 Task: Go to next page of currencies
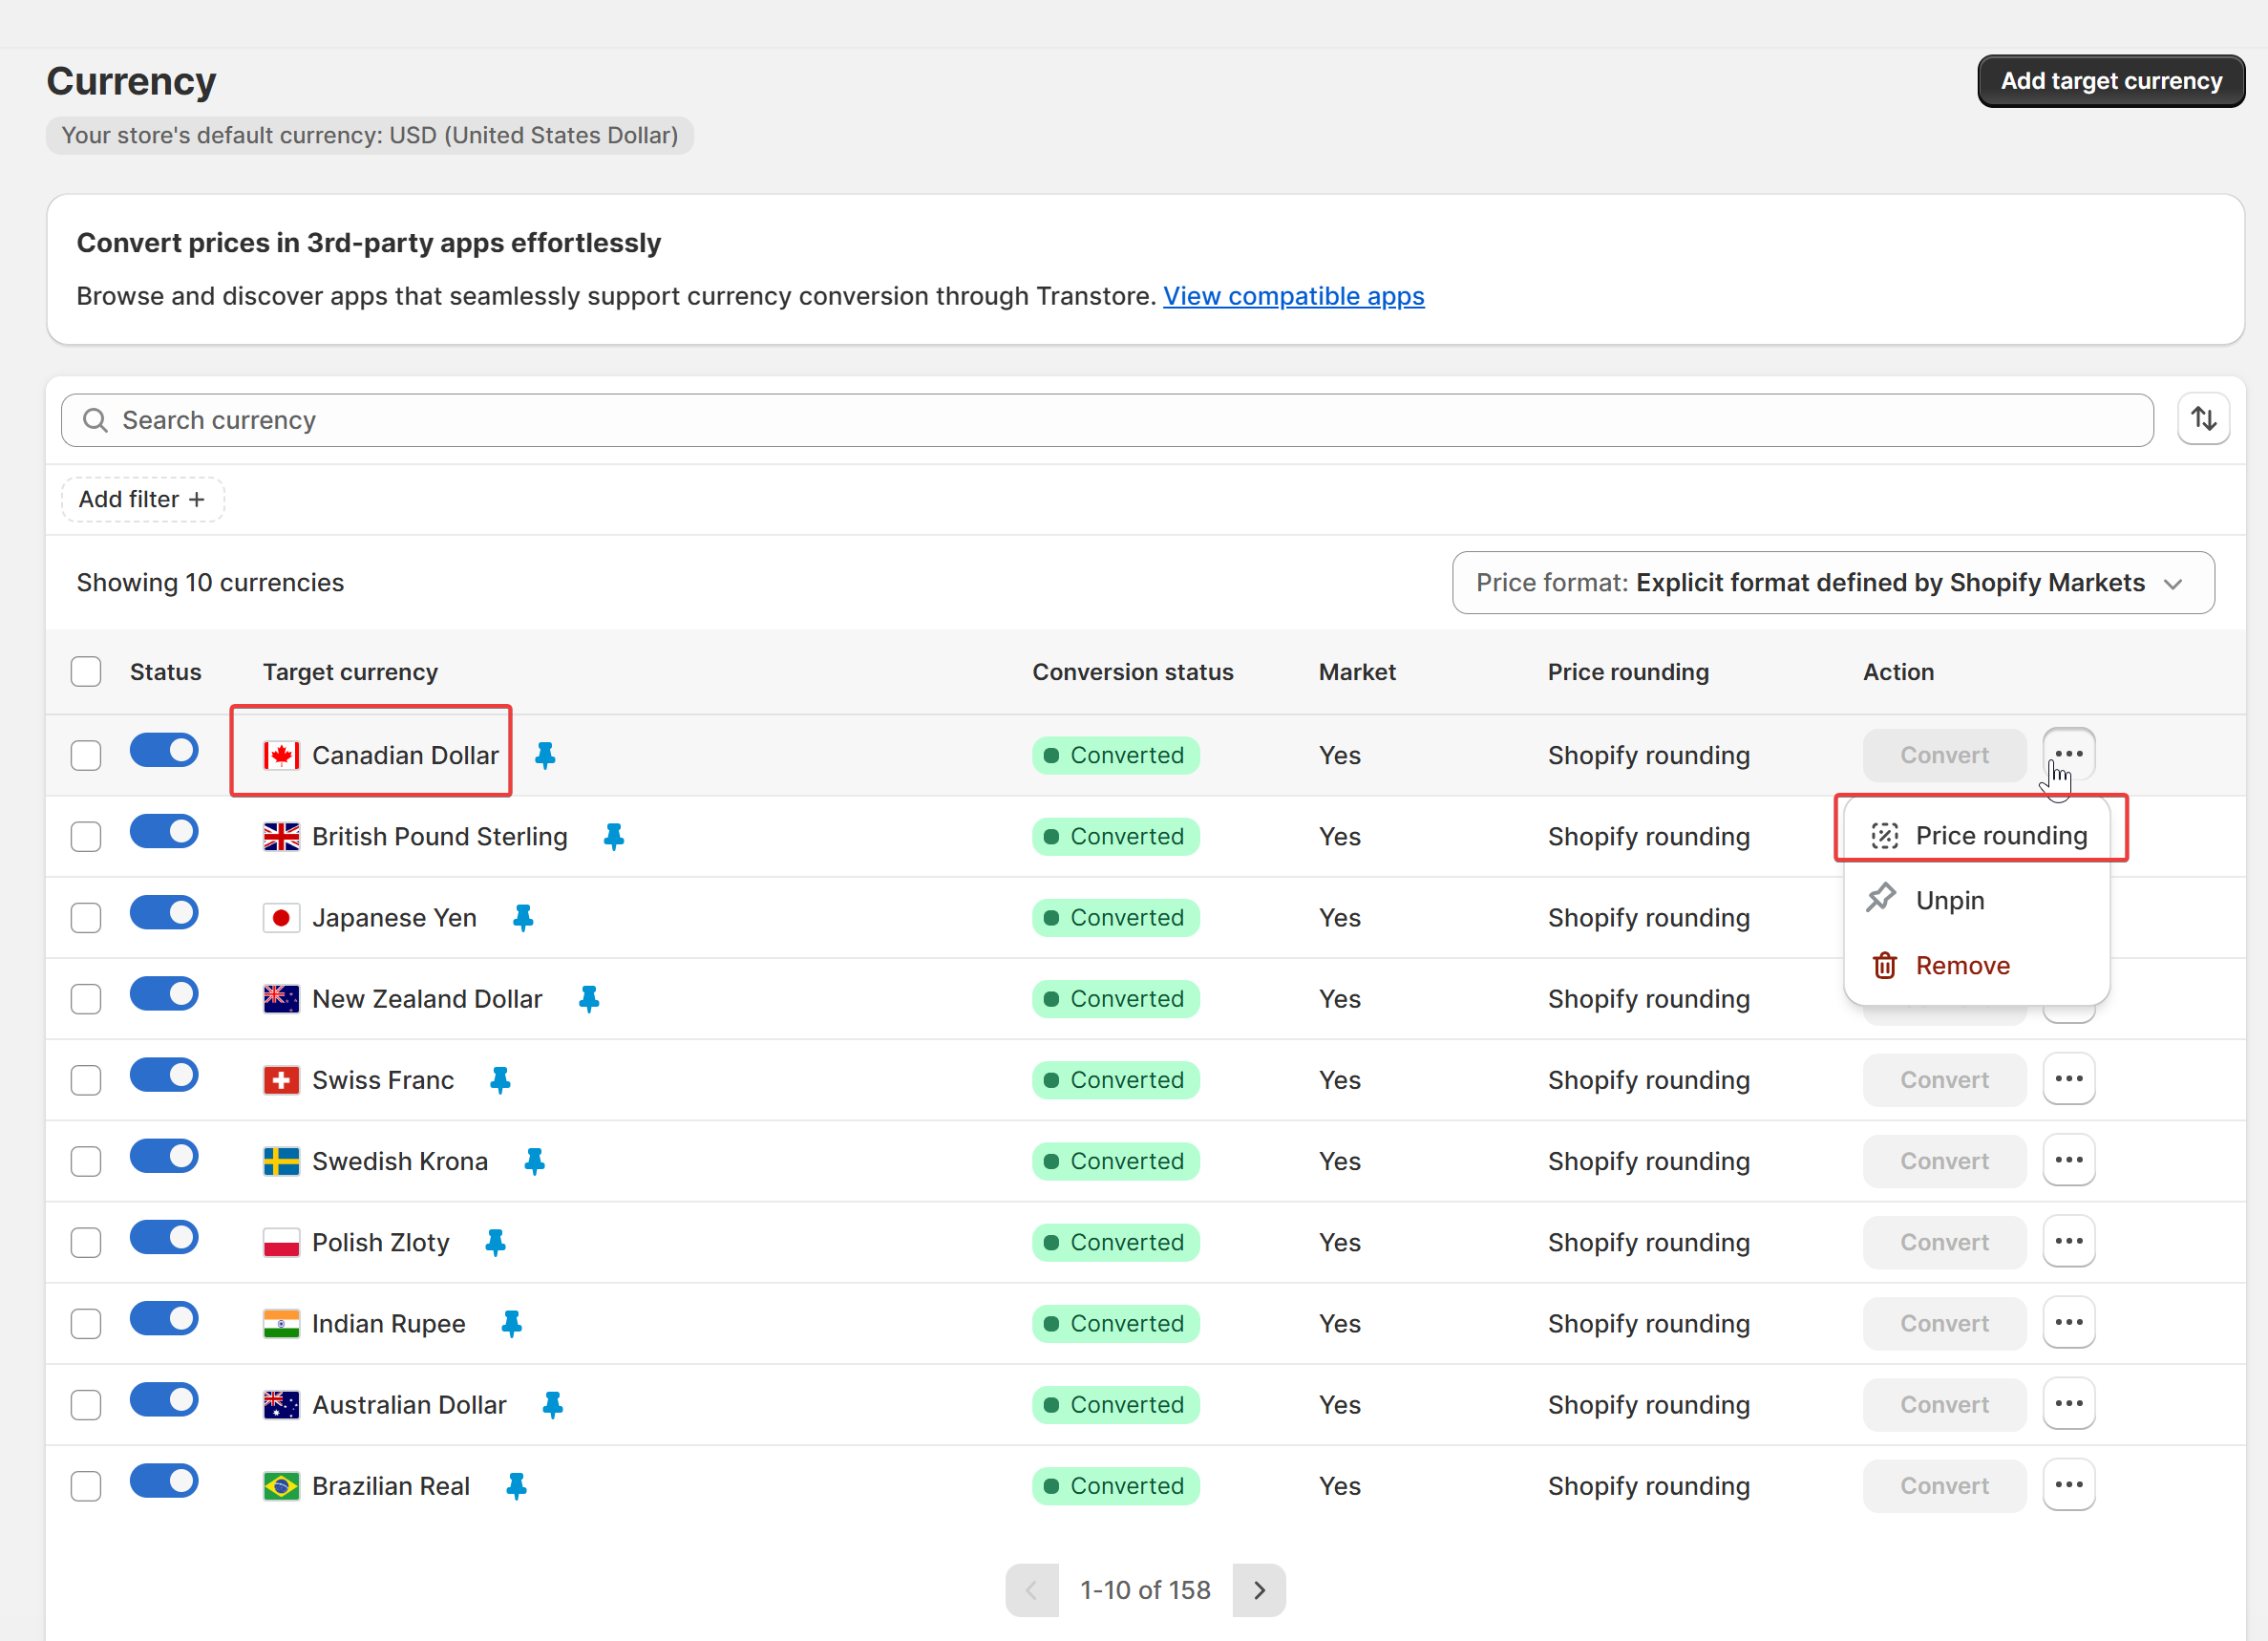coord(1258,1589)
